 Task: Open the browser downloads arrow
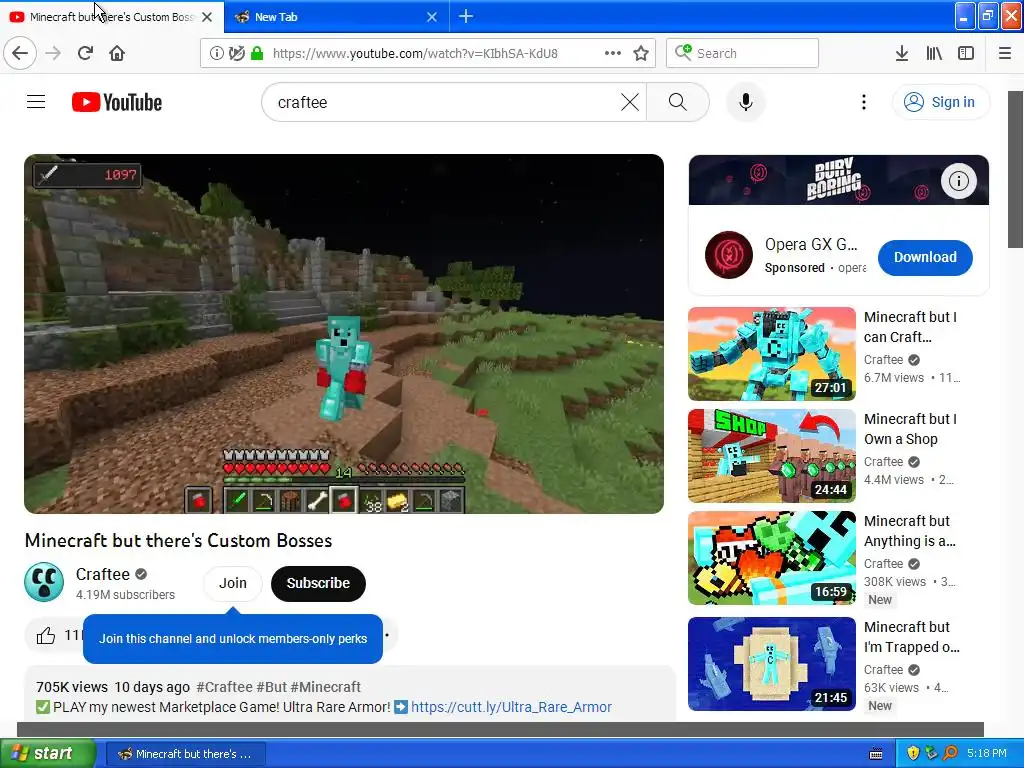point(901,54)
